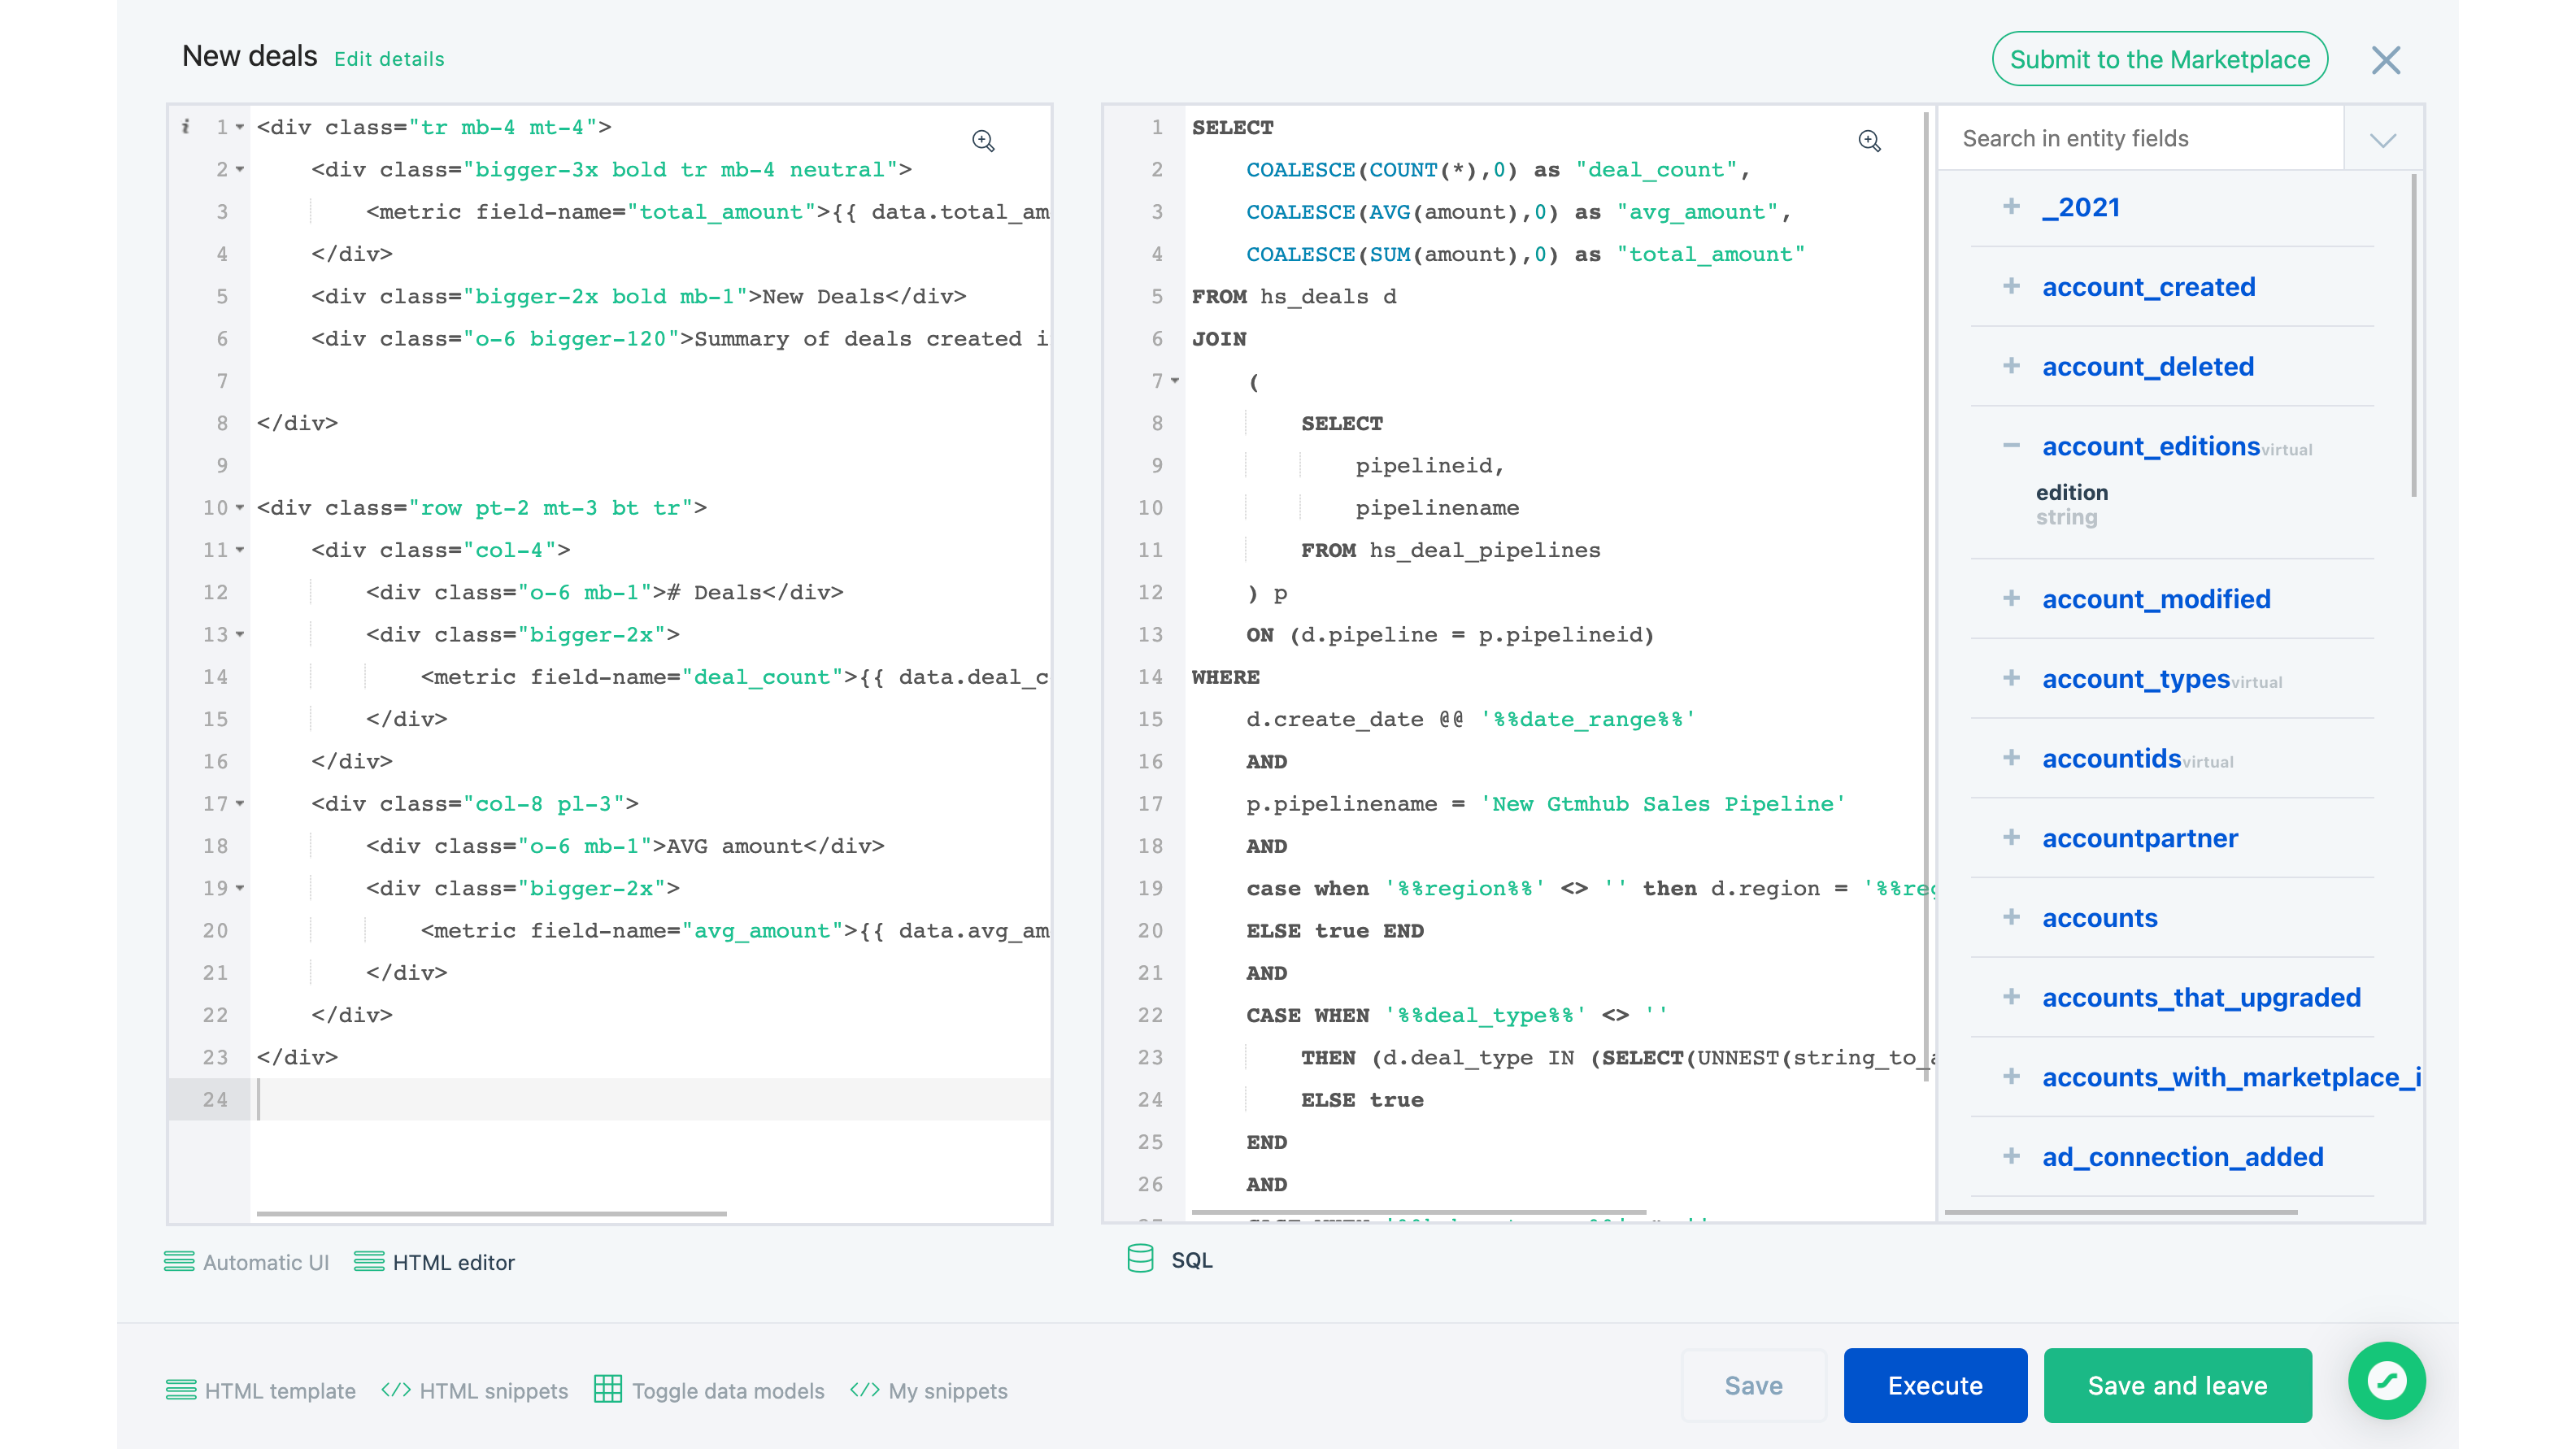This screenshot has height=1449, width=2576.
Task: Open Edit details for New deals
Action: (x=389, y=59)
